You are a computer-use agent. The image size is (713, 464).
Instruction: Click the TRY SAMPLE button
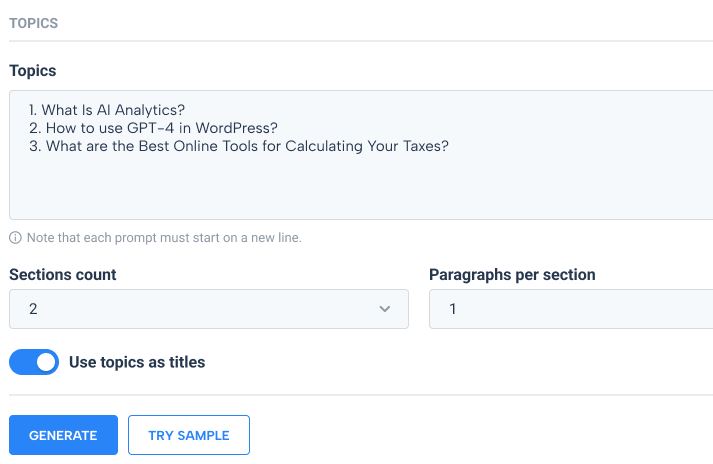(x=189, y=435)
